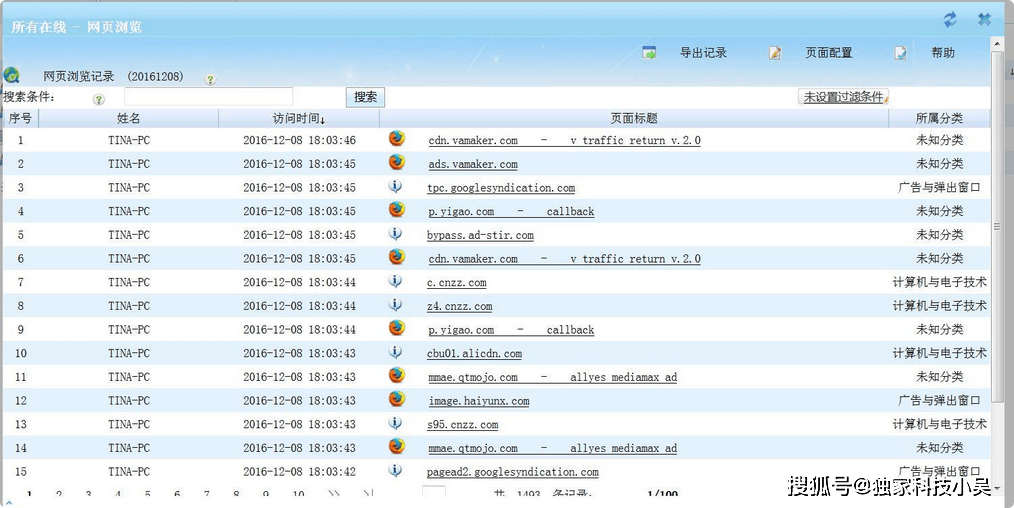Click the page configuration pencil icon

pos(775,53)
